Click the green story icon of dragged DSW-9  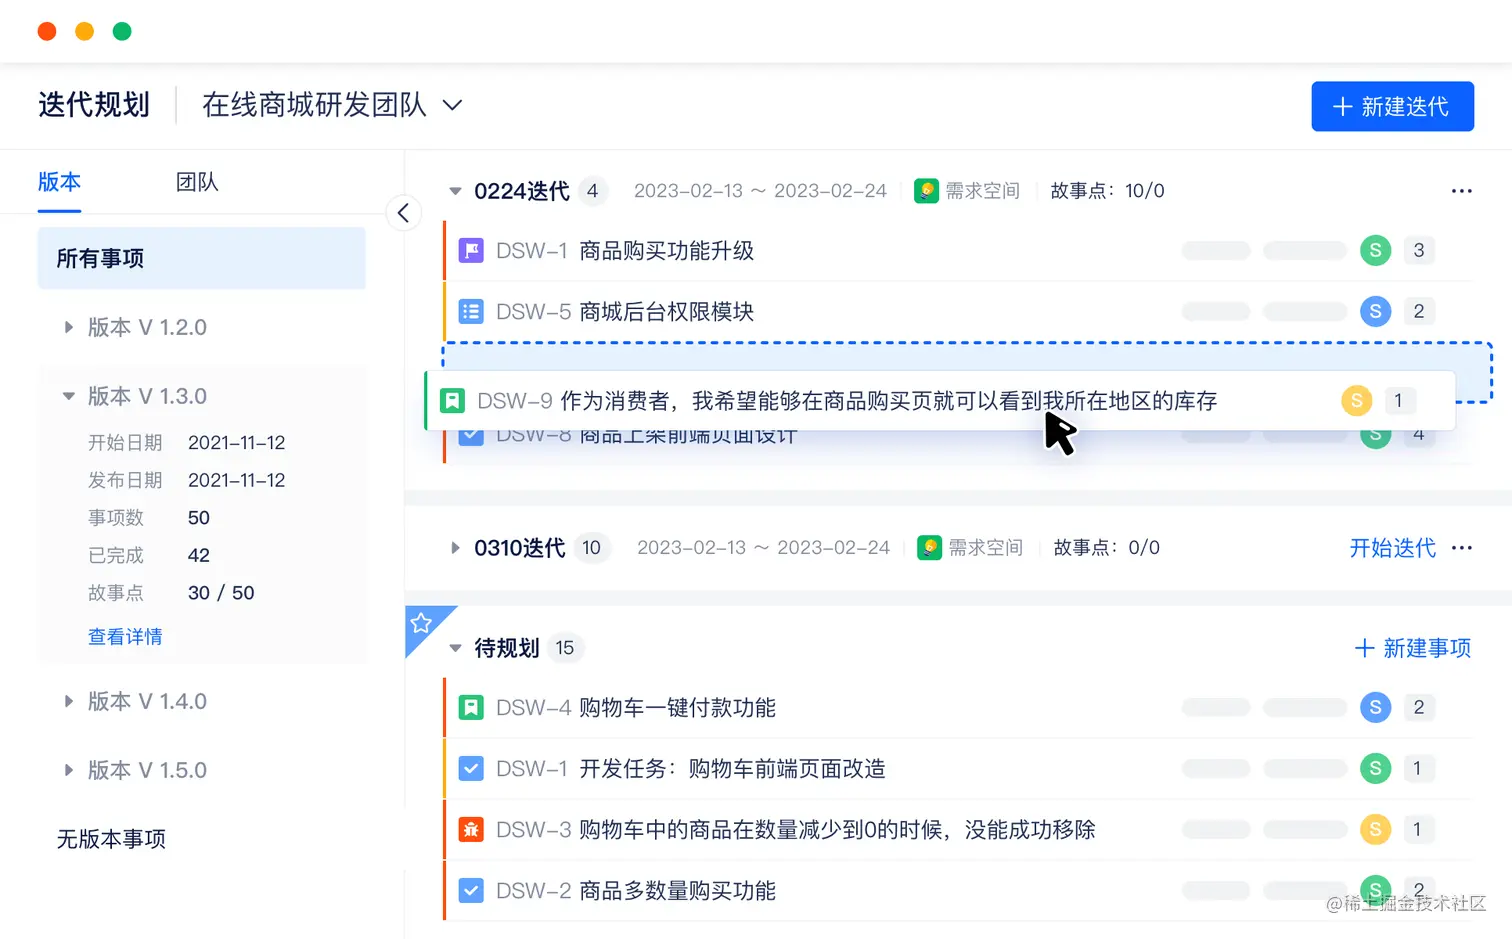tap(452, 401)
